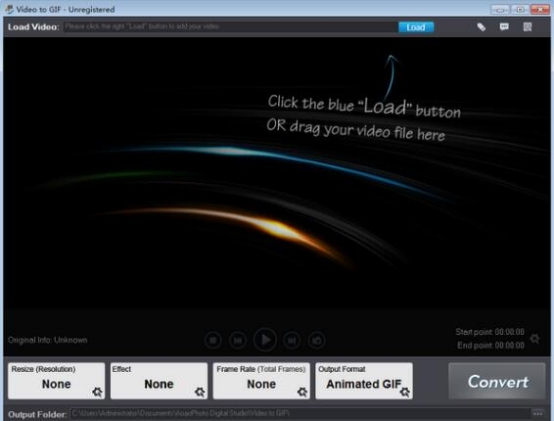This screenshot has width=554, height=421.
Task: Click the snapshot icon beside playback controls
Action: pos(317,340)
